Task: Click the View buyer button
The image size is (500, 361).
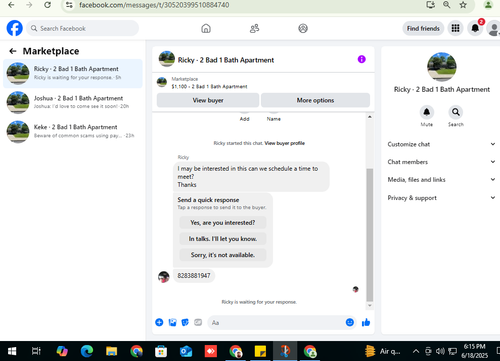Action: pyautogui.click(x=208, y=100)
